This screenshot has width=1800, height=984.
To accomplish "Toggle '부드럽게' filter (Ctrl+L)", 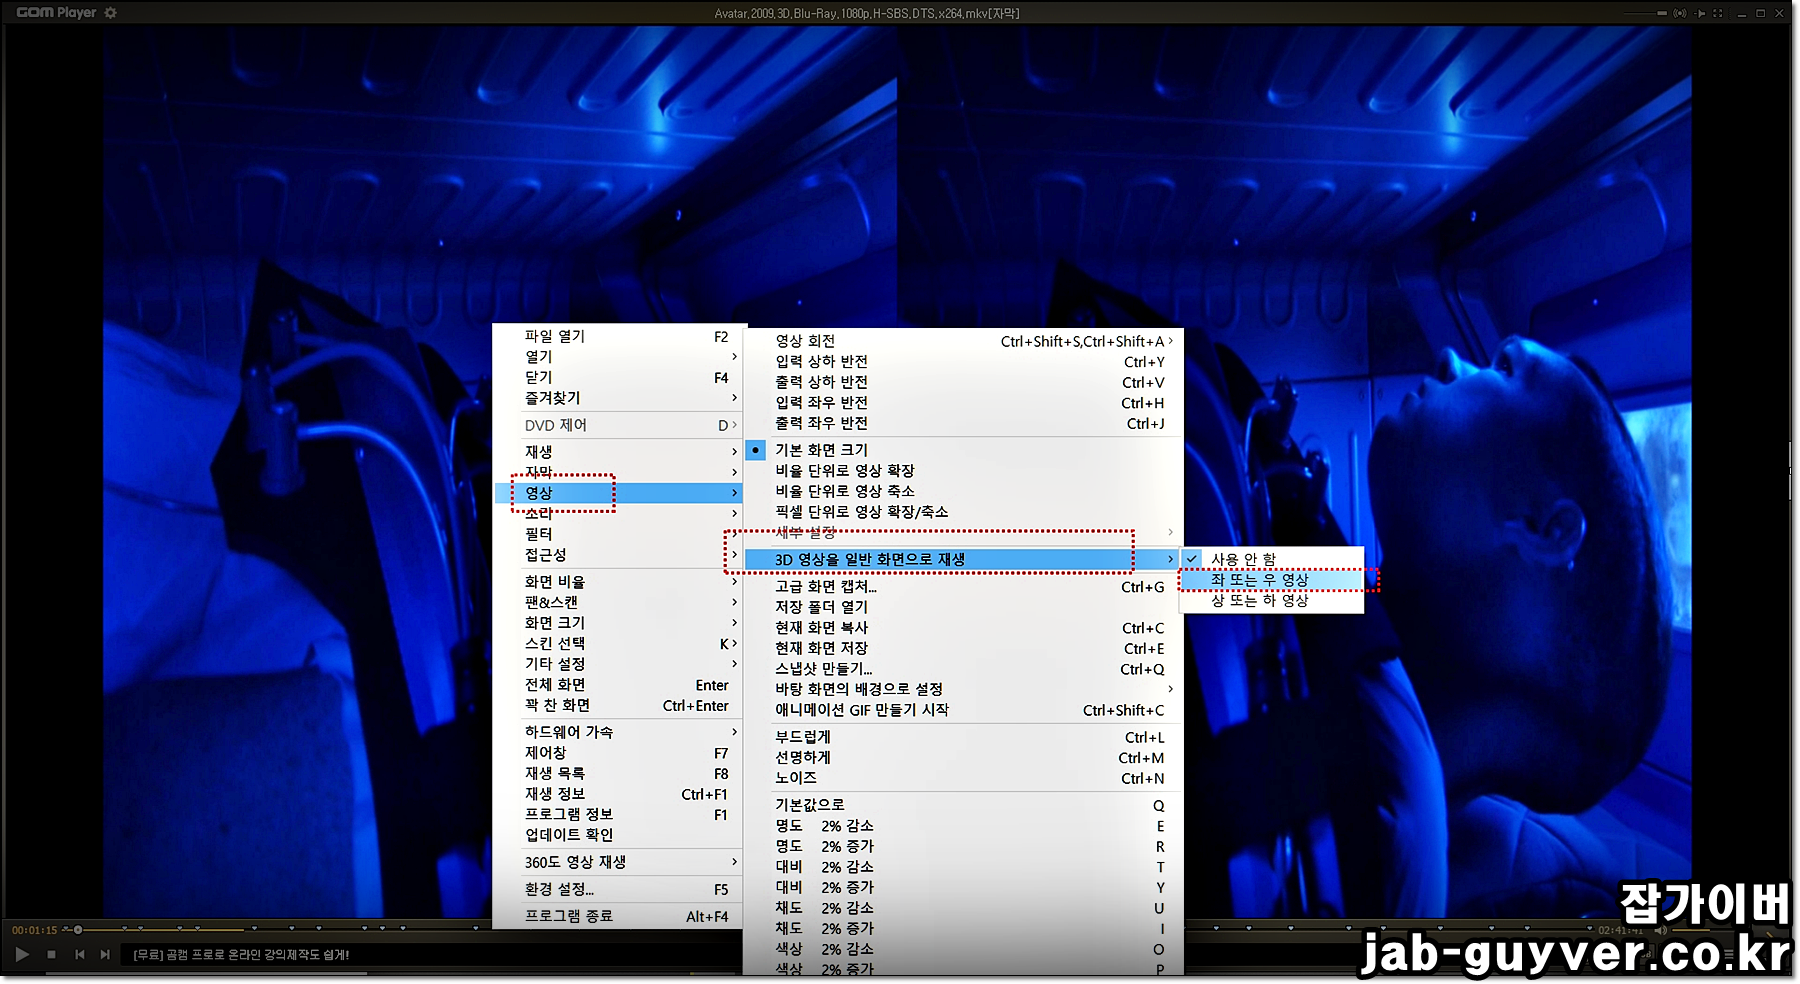I will pos(963,737).
